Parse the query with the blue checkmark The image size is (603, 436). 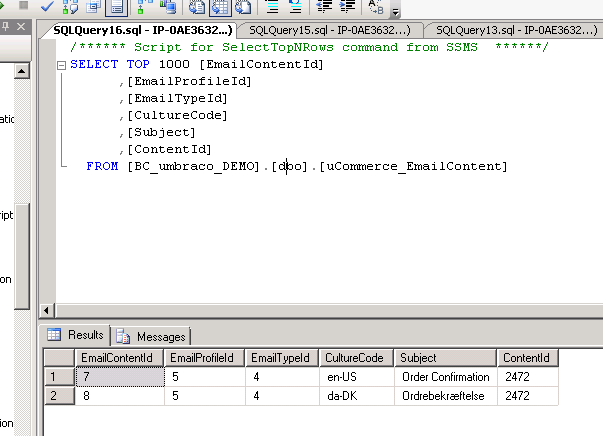point(47,7)
